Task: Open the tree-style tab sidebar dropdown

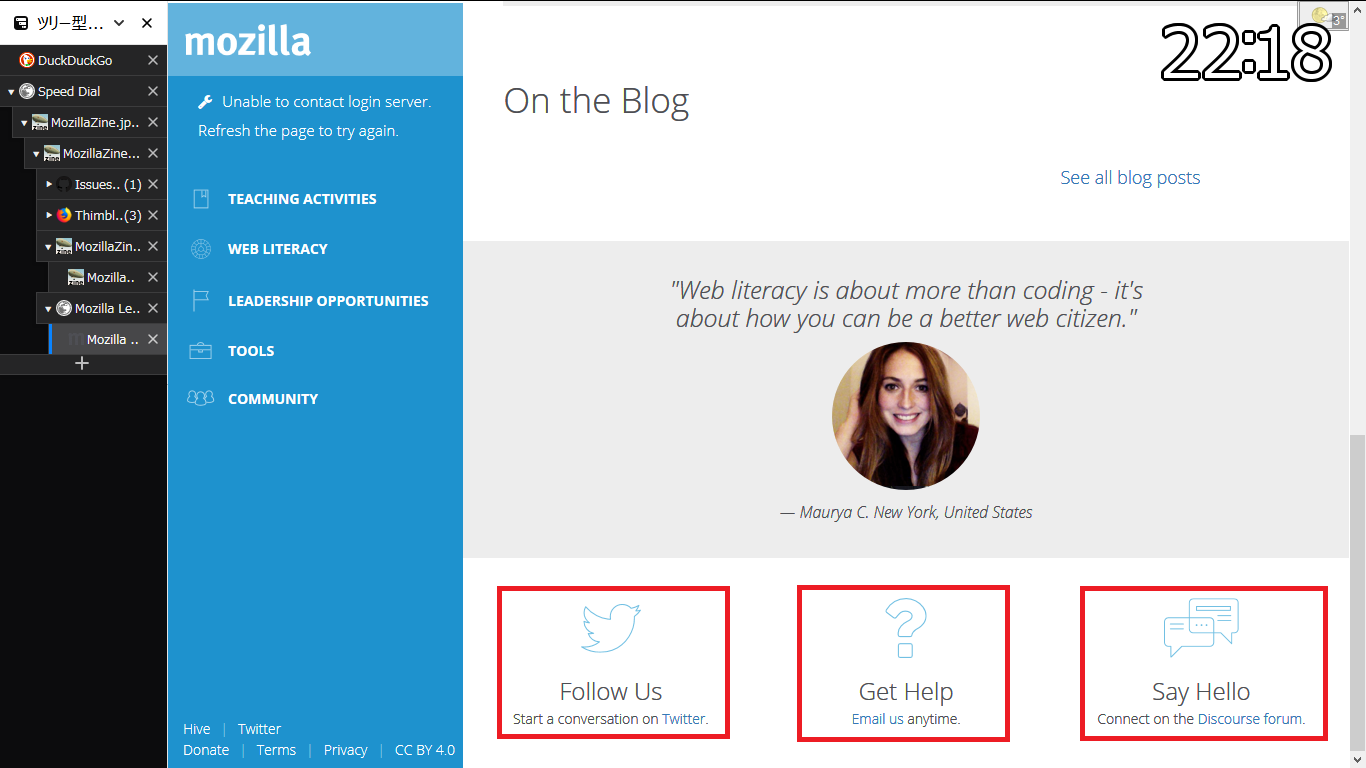Action: tap(119, 23)
